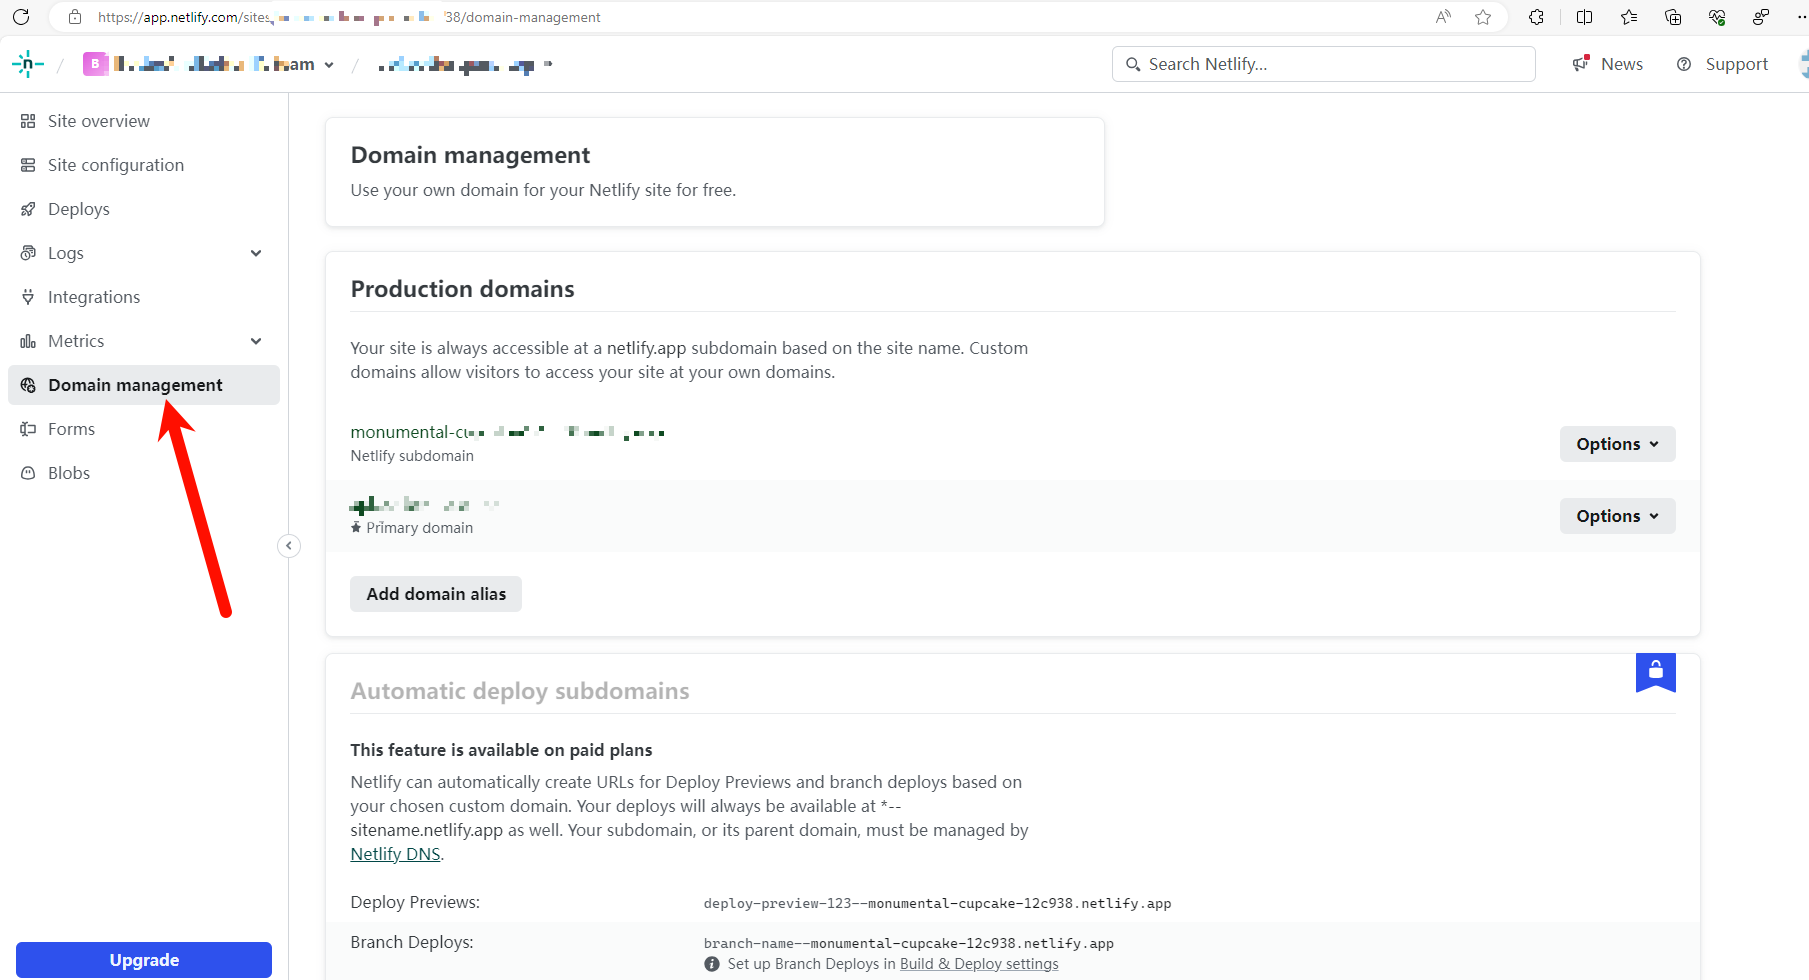Screen dimensions: 1809x980
Task: Open the Blobs section in sidebar
Action: coord(69,472)
